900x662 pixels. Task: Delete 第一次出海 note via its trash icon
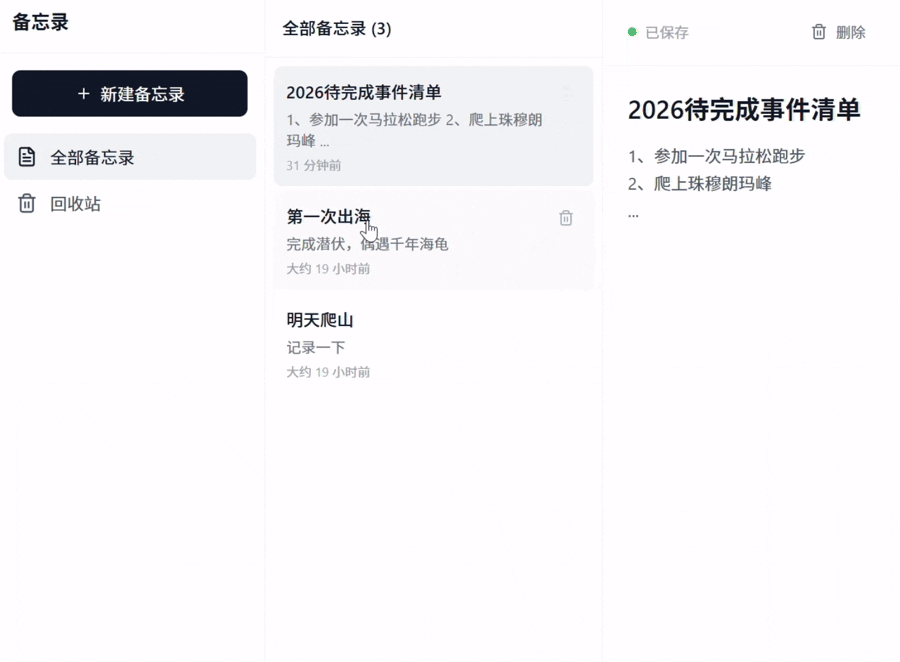pos(566,218)
